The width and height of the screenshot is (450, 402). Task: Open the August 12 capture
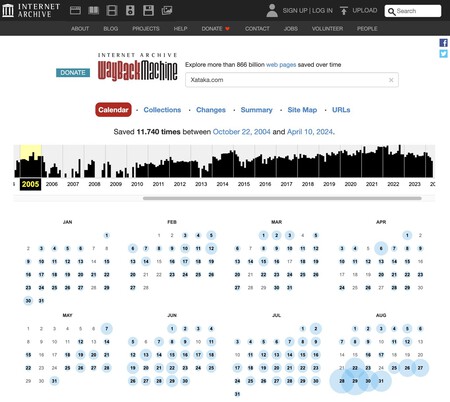407,342
